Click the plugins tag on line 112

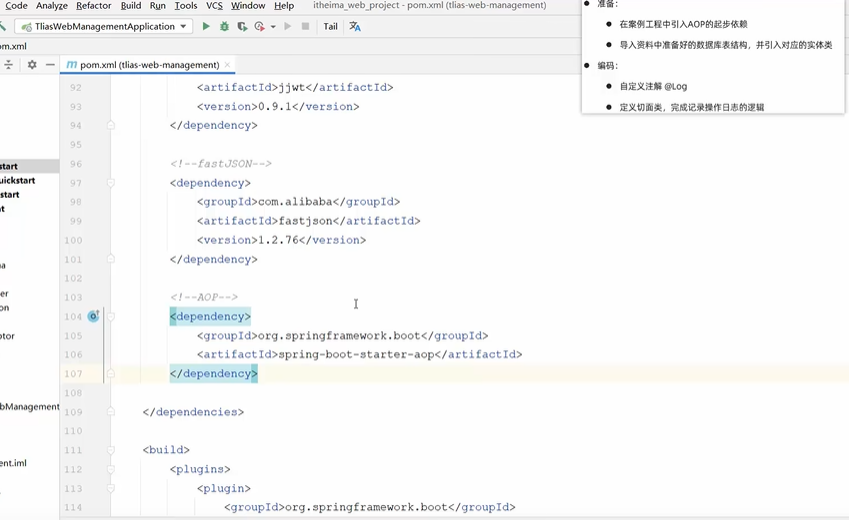[x=200, y=469]
